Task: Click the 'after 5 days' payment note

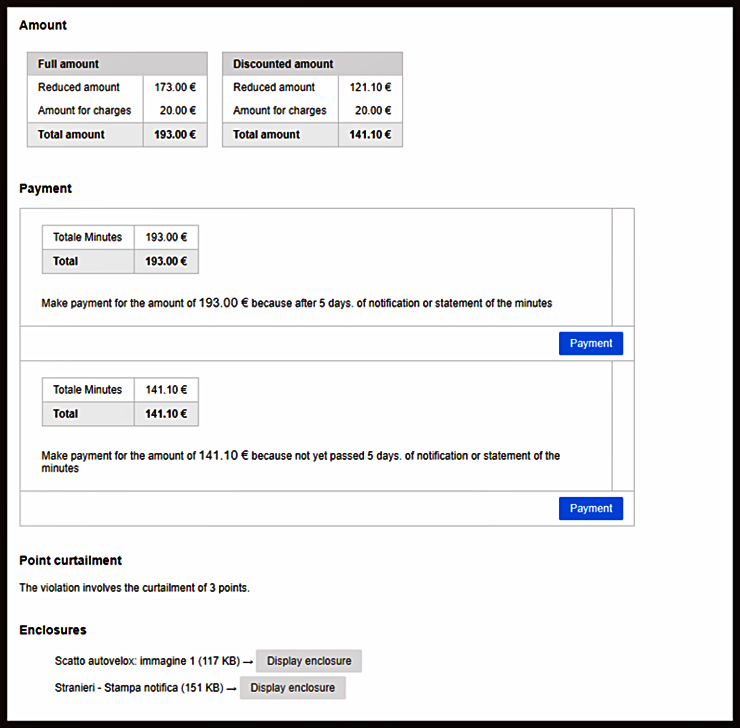Action: click(296, 303)
